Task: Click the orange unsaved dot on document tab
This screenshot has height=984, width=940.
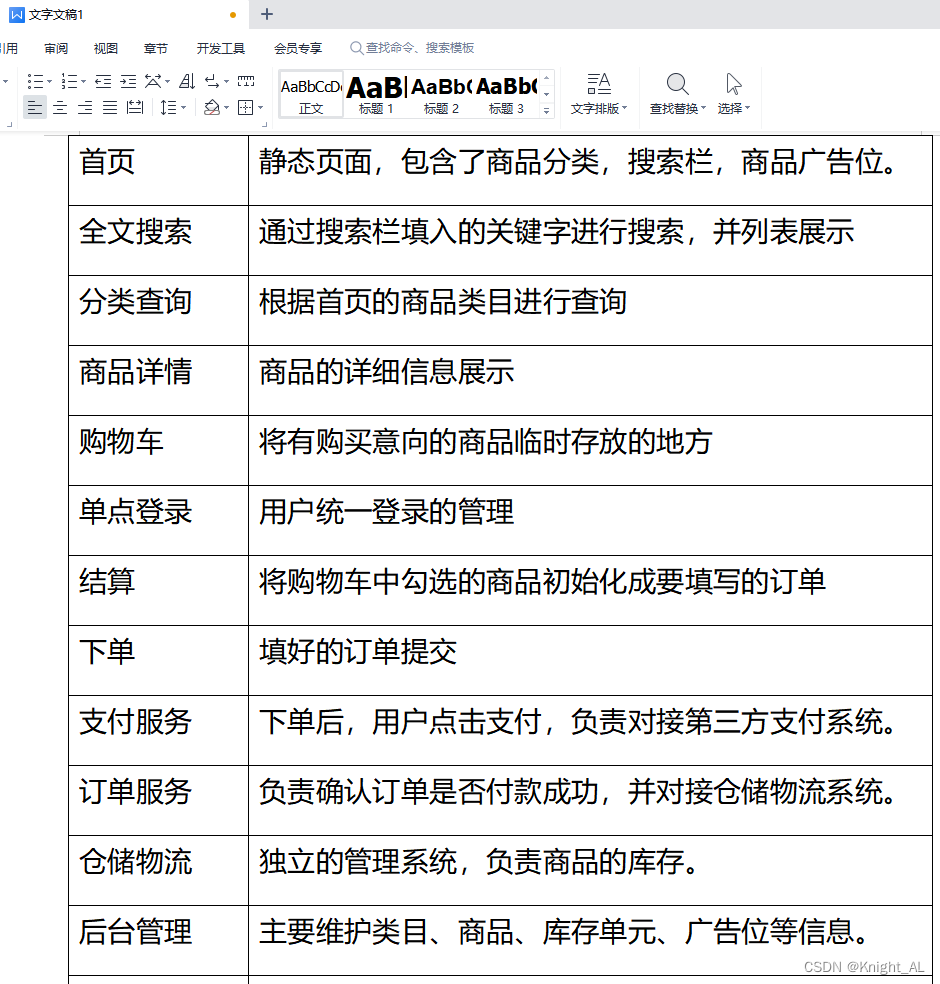Action: coord(233,15)
